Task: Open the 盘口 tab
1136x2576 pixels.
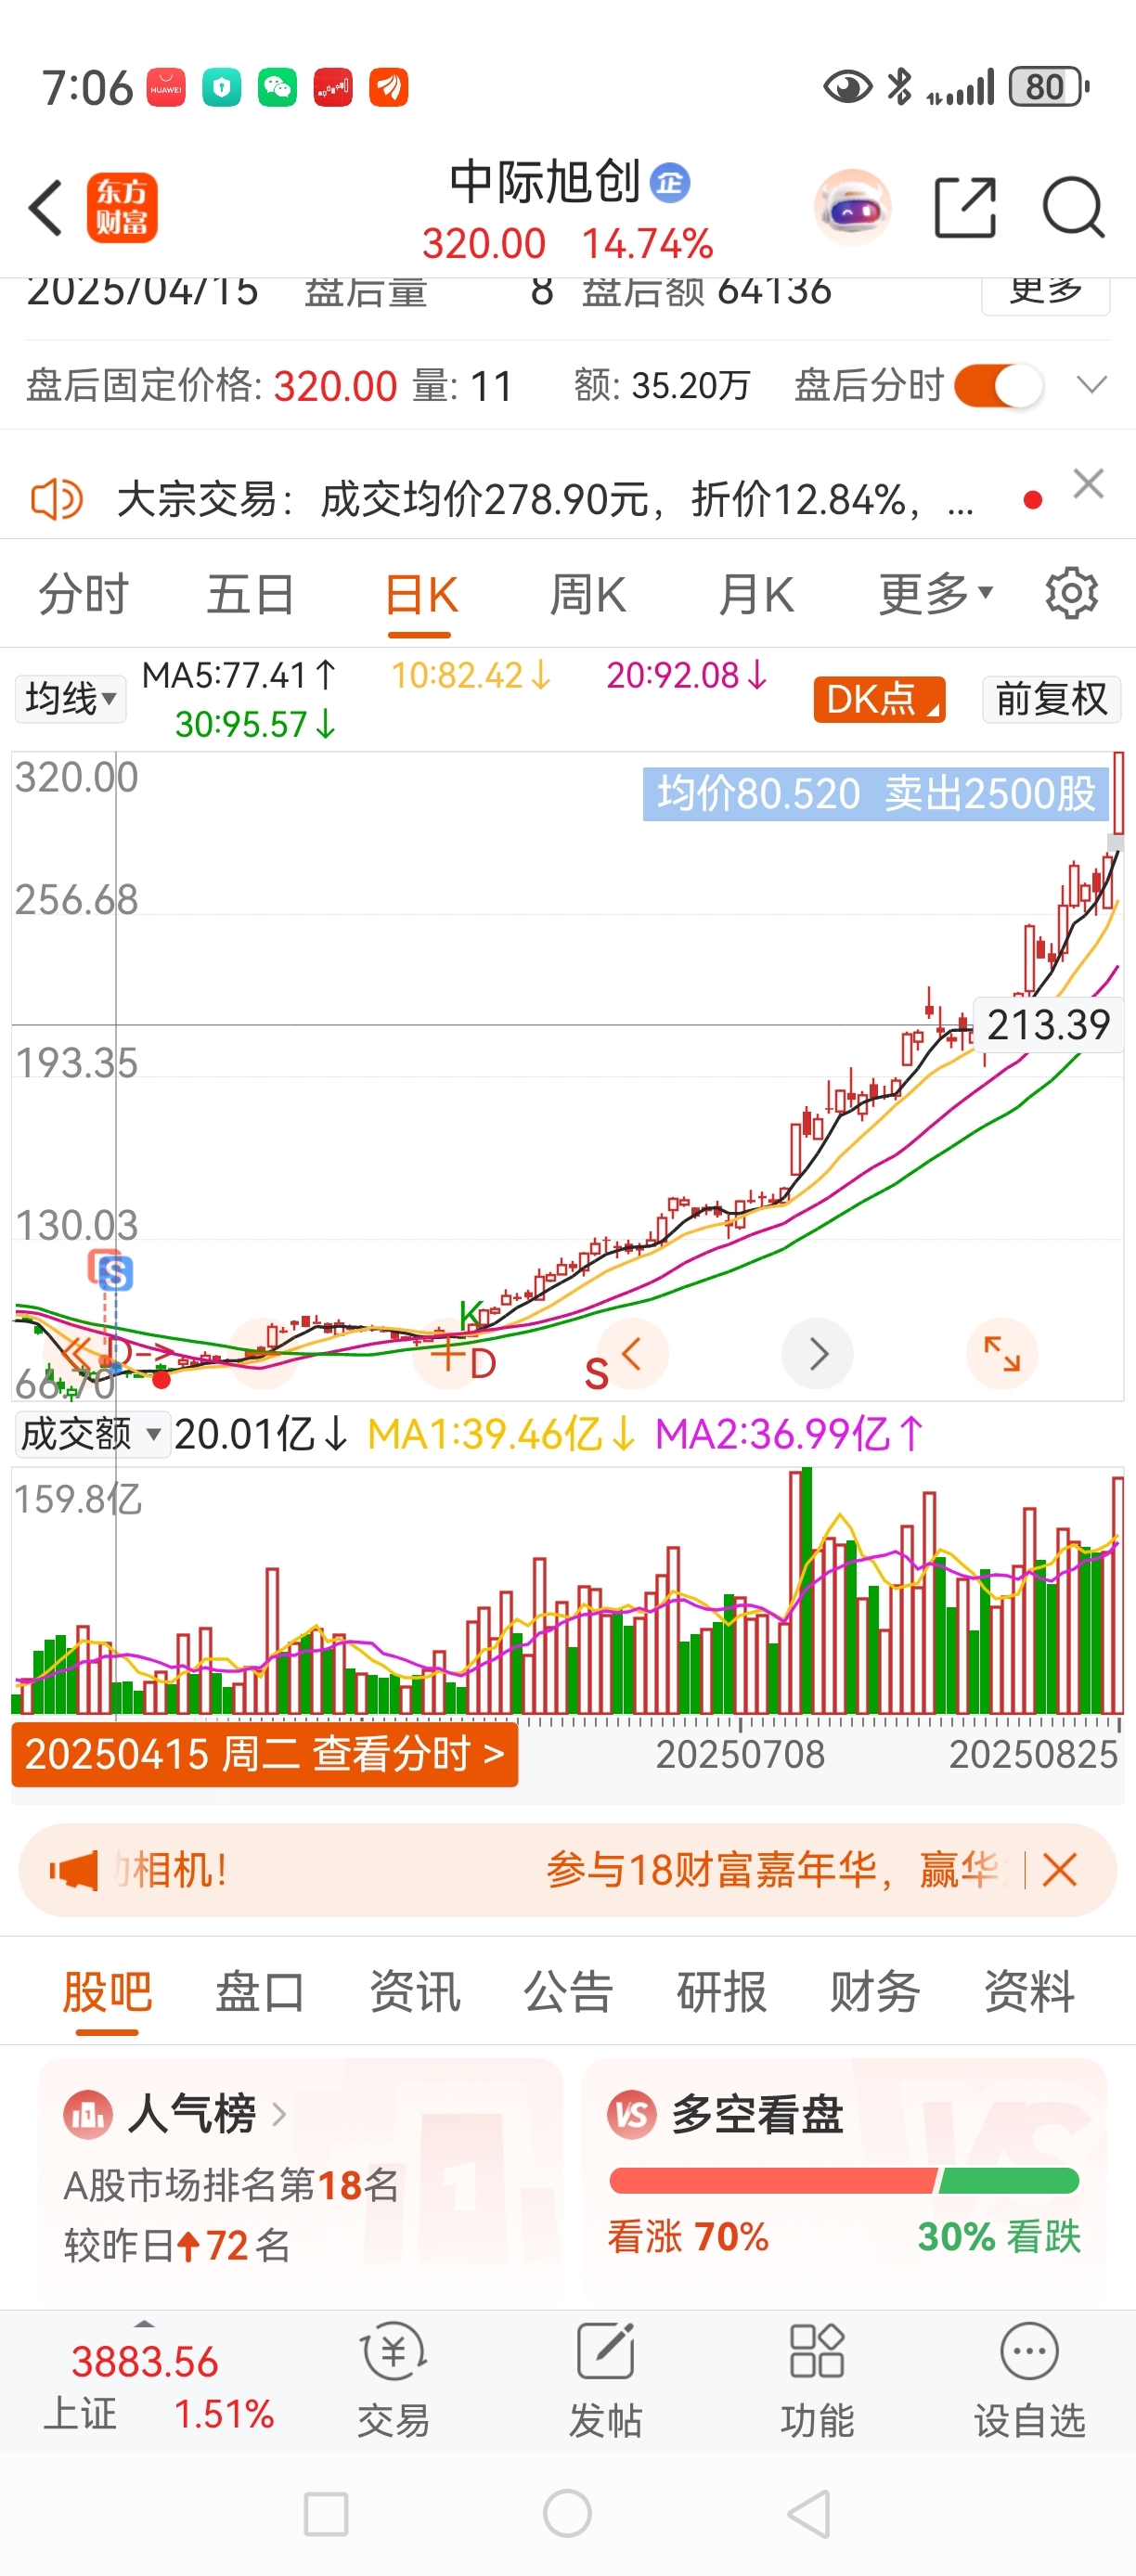Action: (x=260, y=1991)
